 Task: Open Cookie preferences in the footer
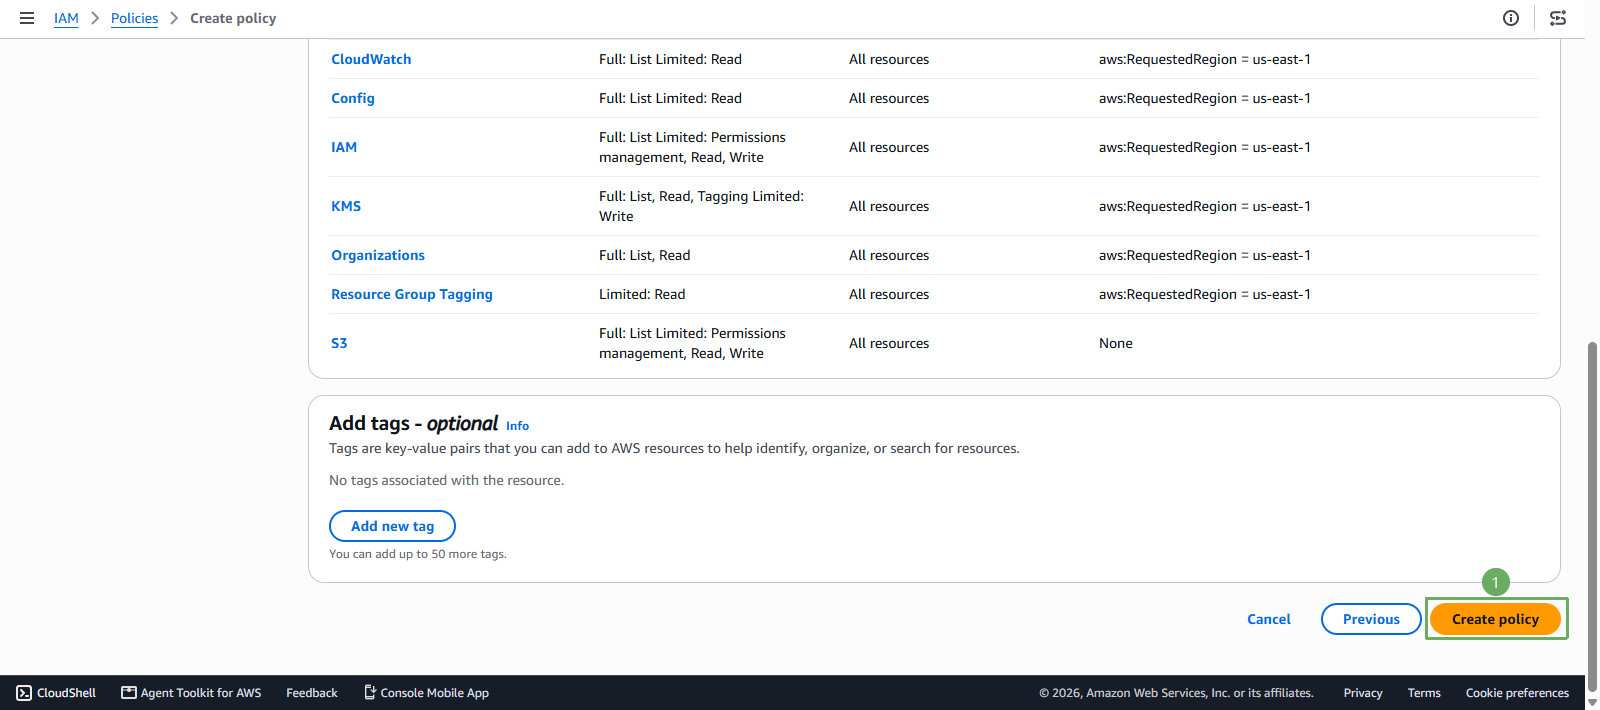[x=1517, y=693]
